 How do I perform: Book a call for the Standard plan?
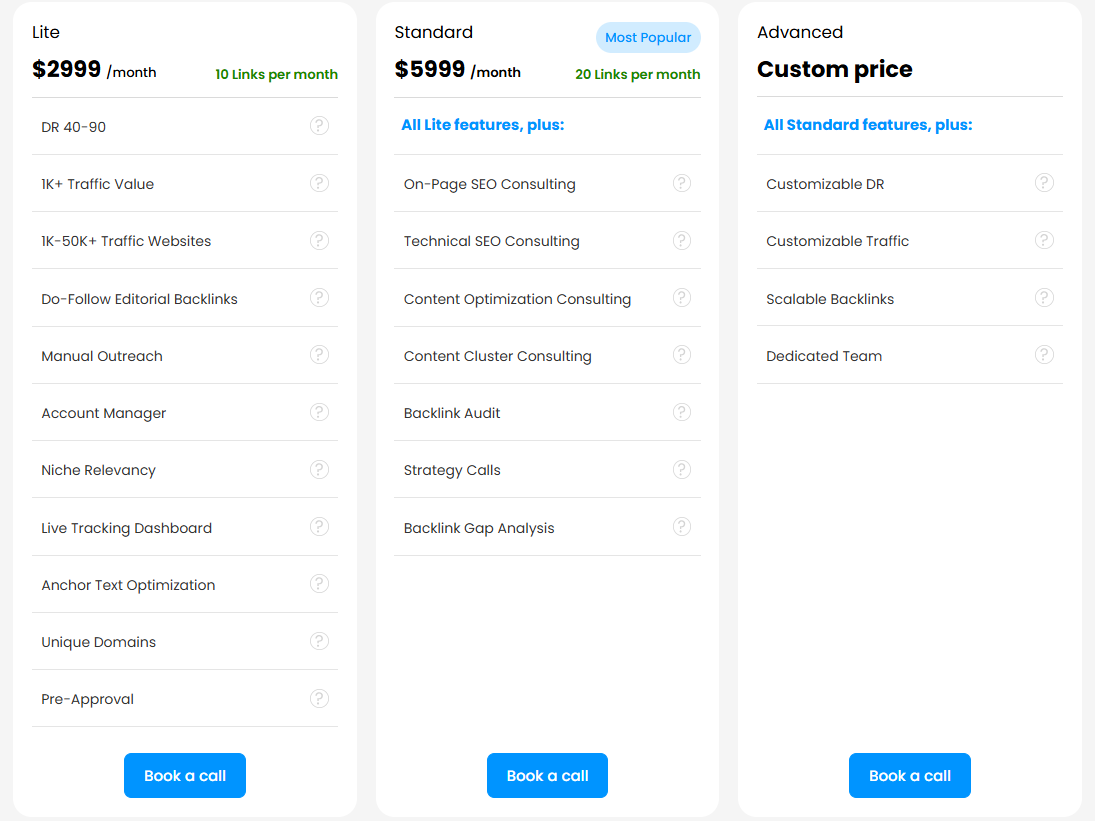click(x=547, y=775)
